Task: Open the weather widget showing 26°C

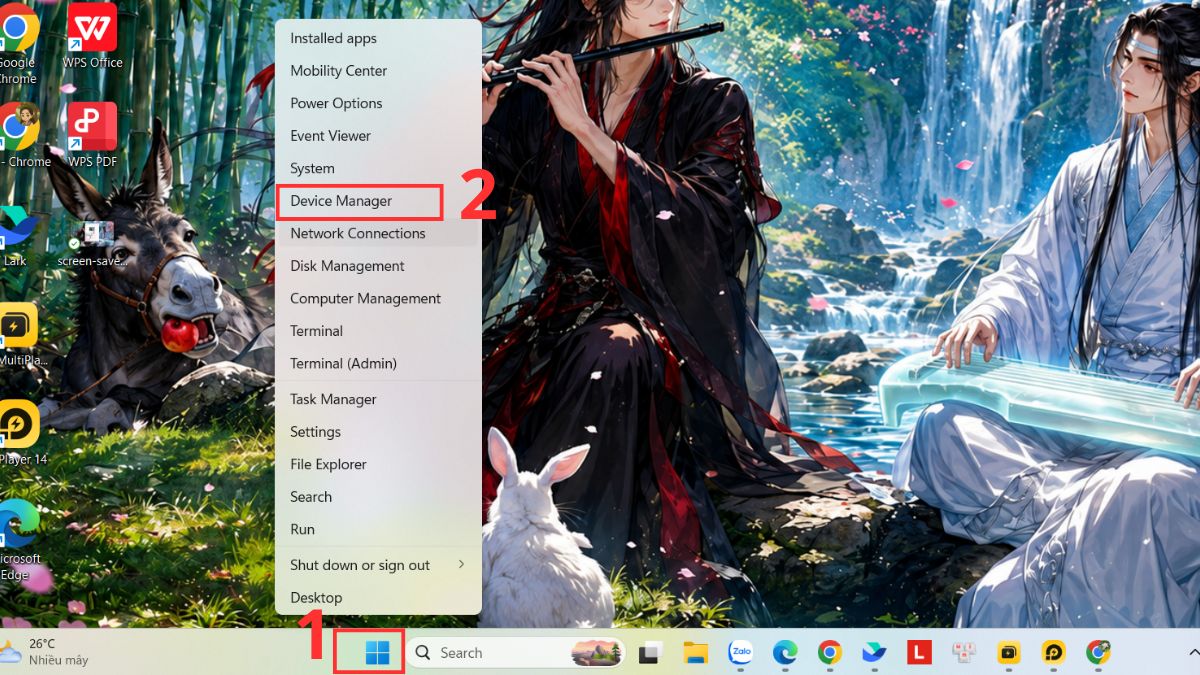Action: tap(45, 652)
